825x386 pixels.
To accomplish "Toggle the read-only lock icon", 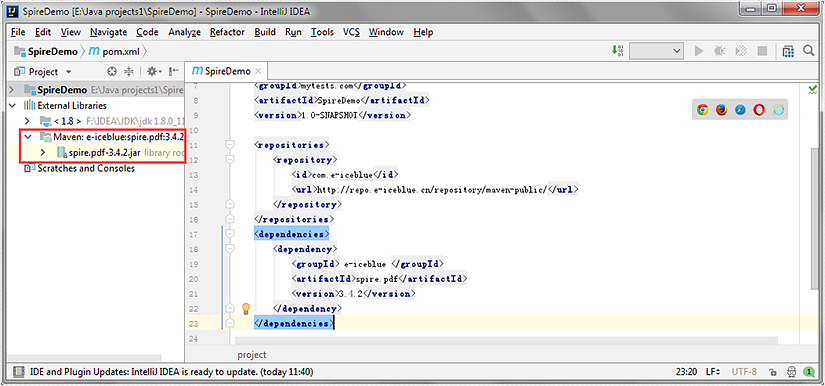I will tap(773, 372).
